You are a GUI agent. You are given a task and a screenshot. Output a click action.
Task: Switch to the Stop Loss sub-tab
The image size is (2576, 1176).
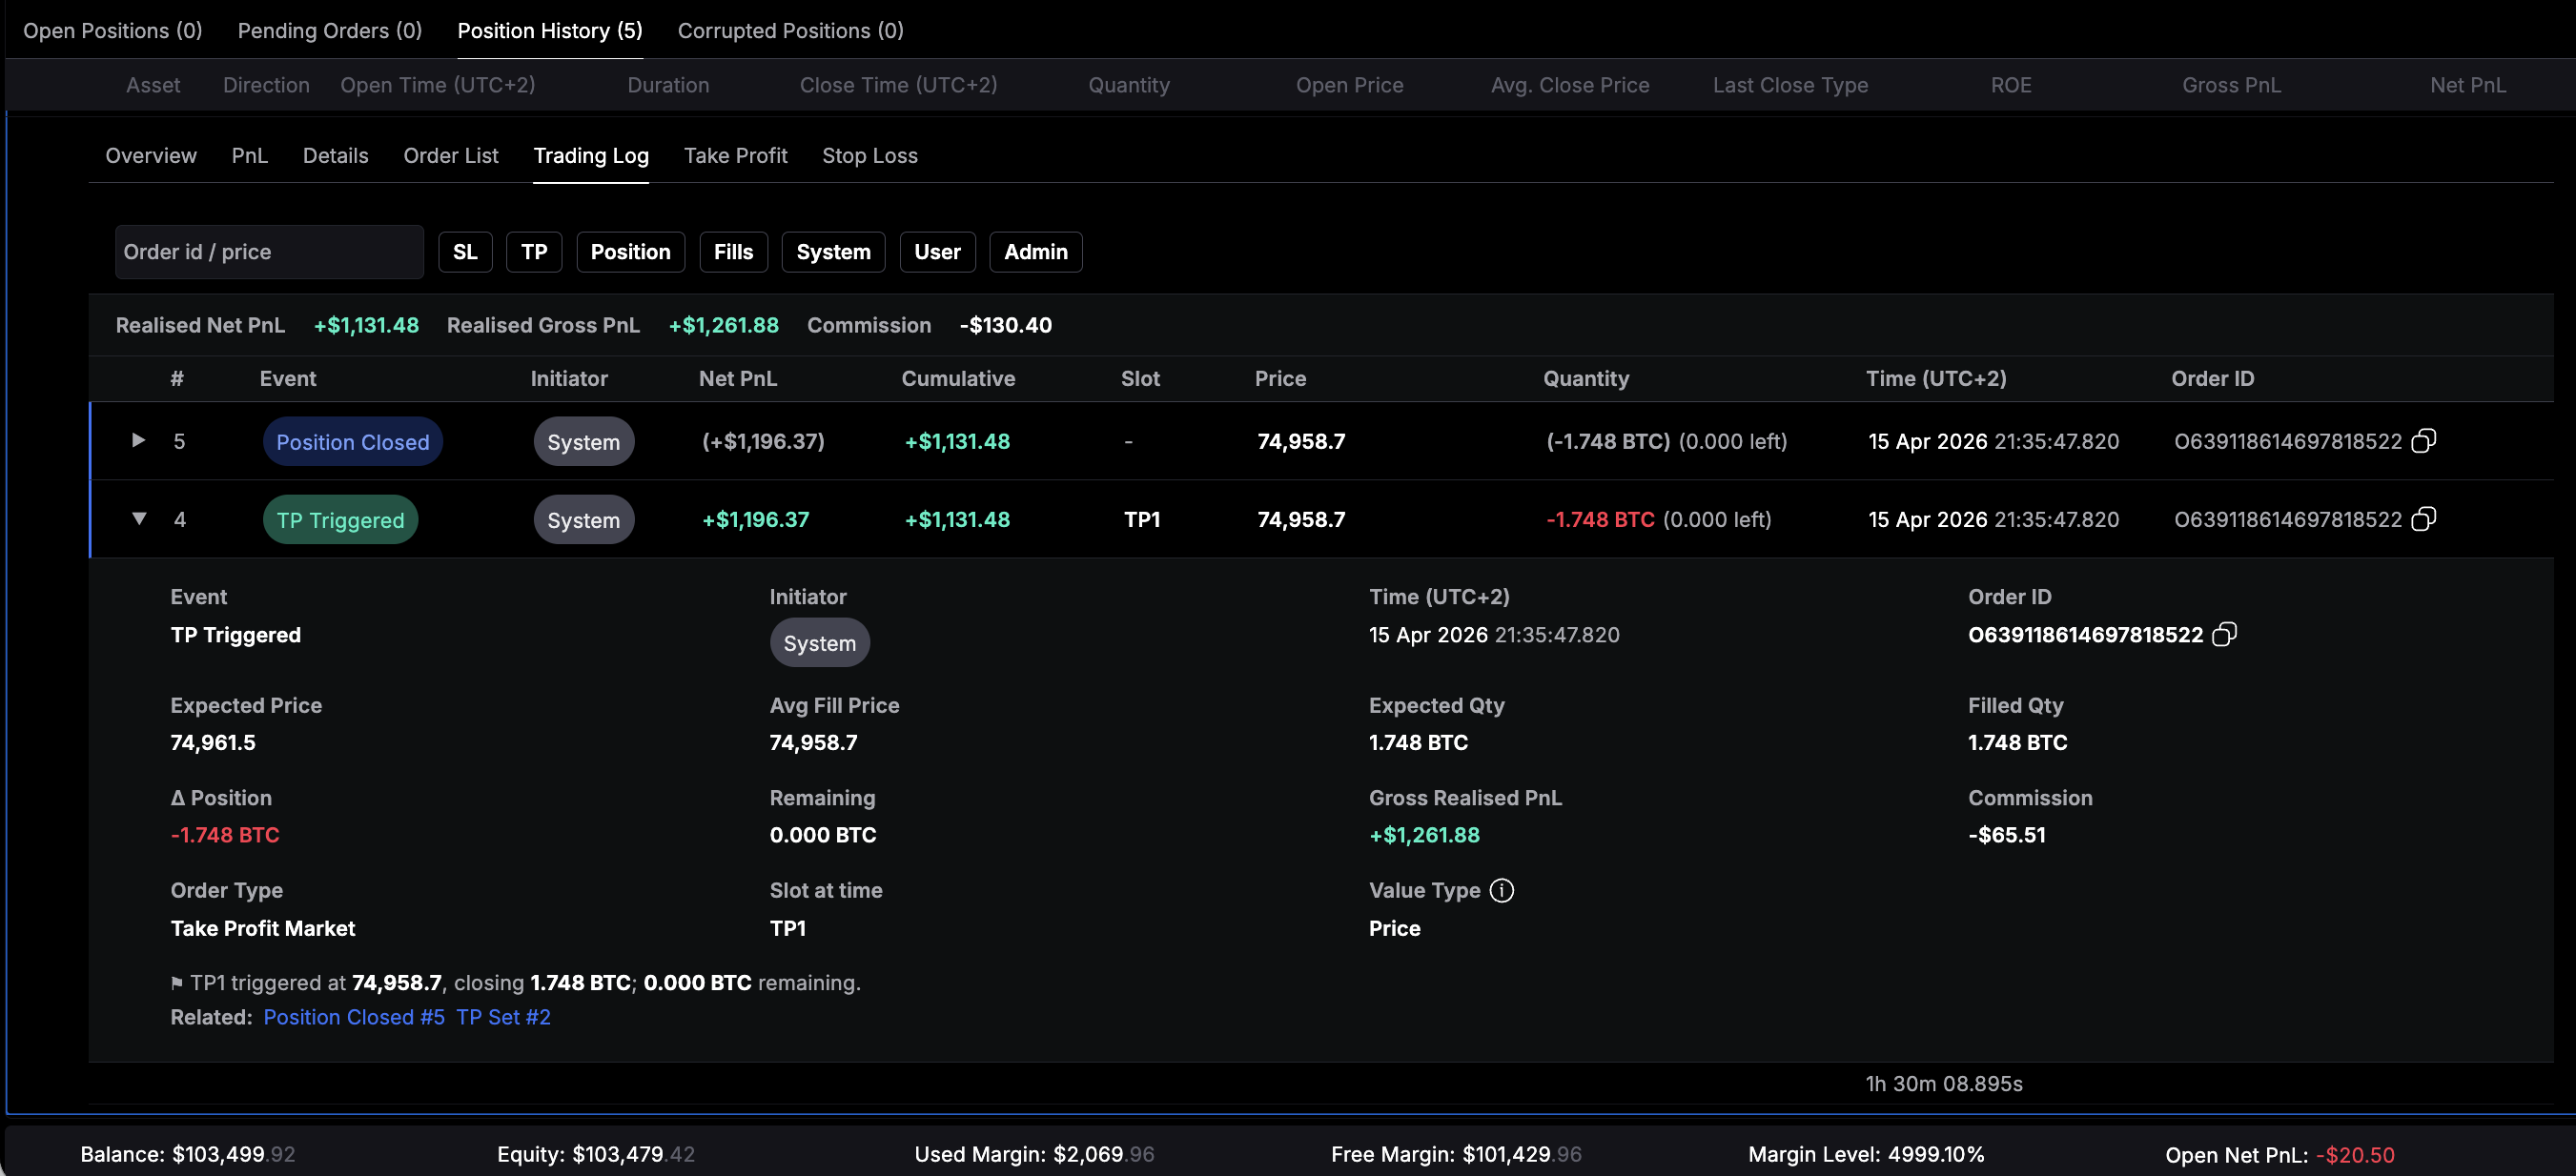coord(869,156)
